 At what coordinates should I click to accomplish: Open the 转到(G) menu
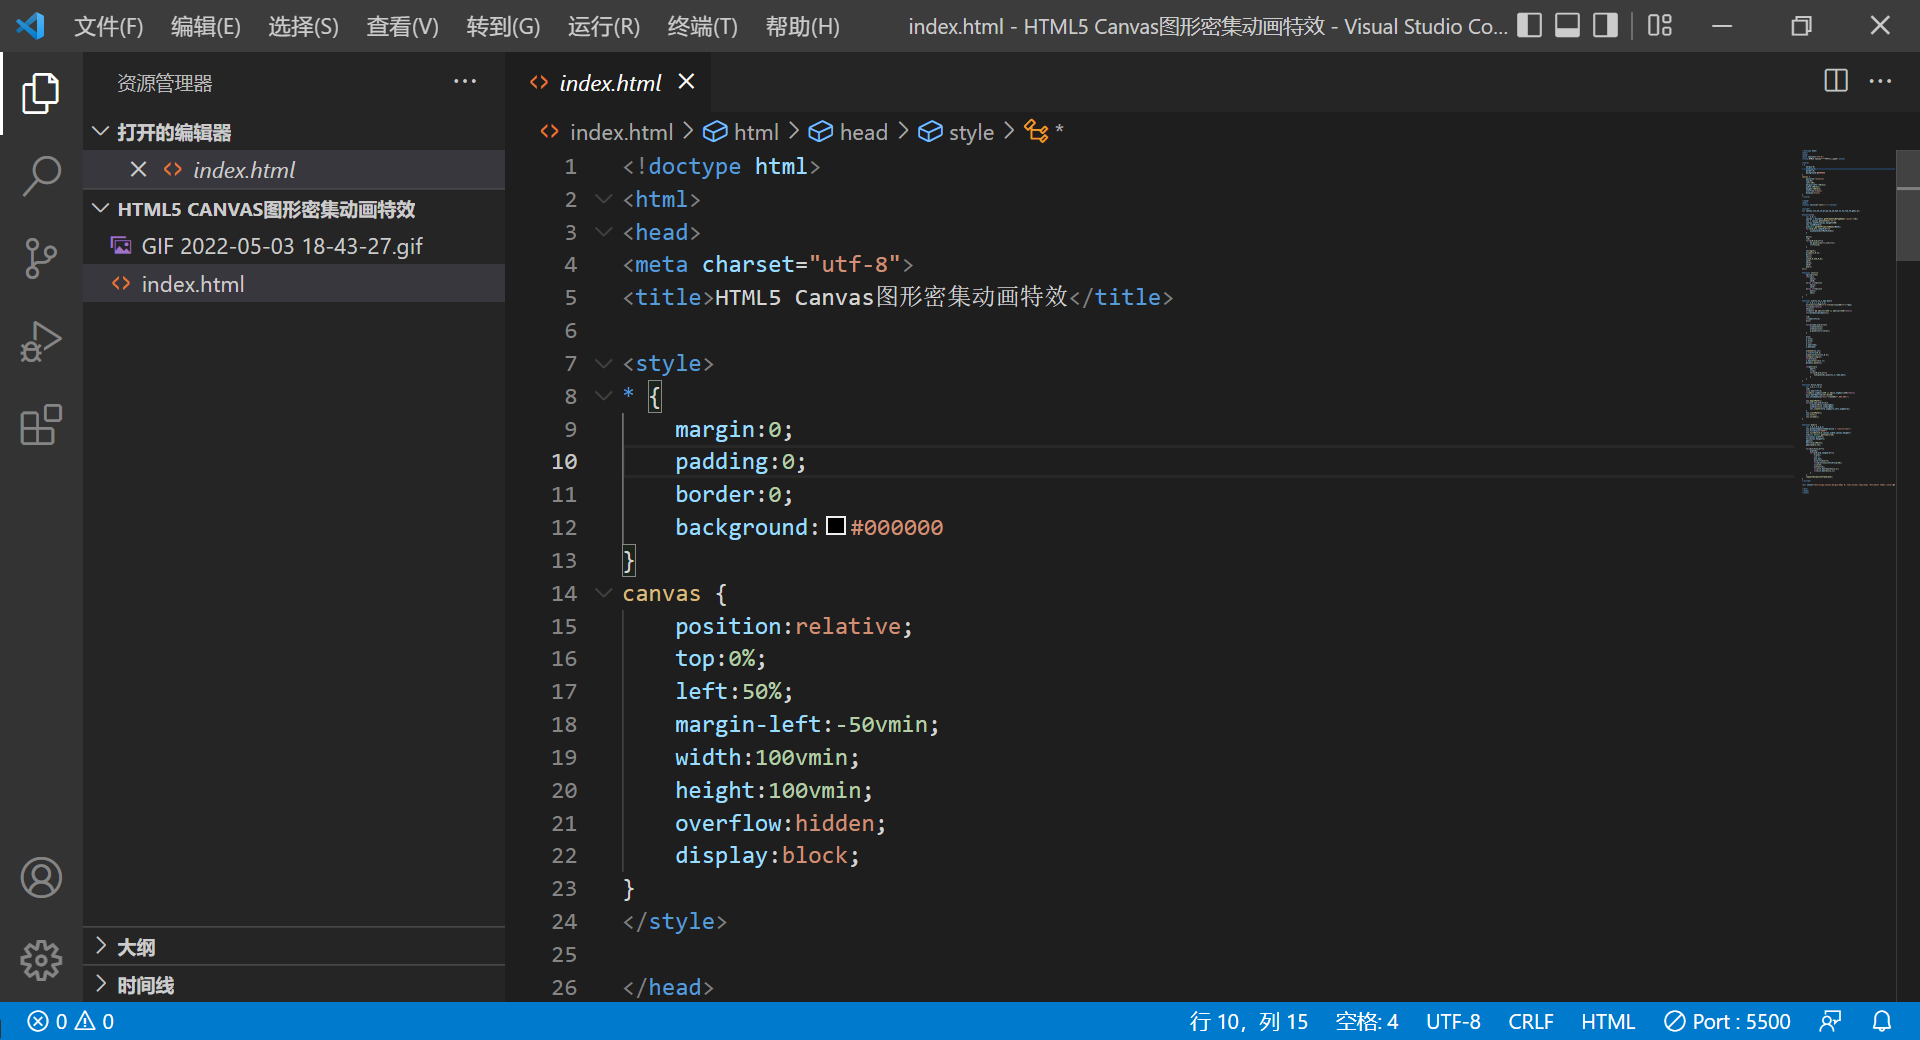pyautogui.click(x=503, y=26)
